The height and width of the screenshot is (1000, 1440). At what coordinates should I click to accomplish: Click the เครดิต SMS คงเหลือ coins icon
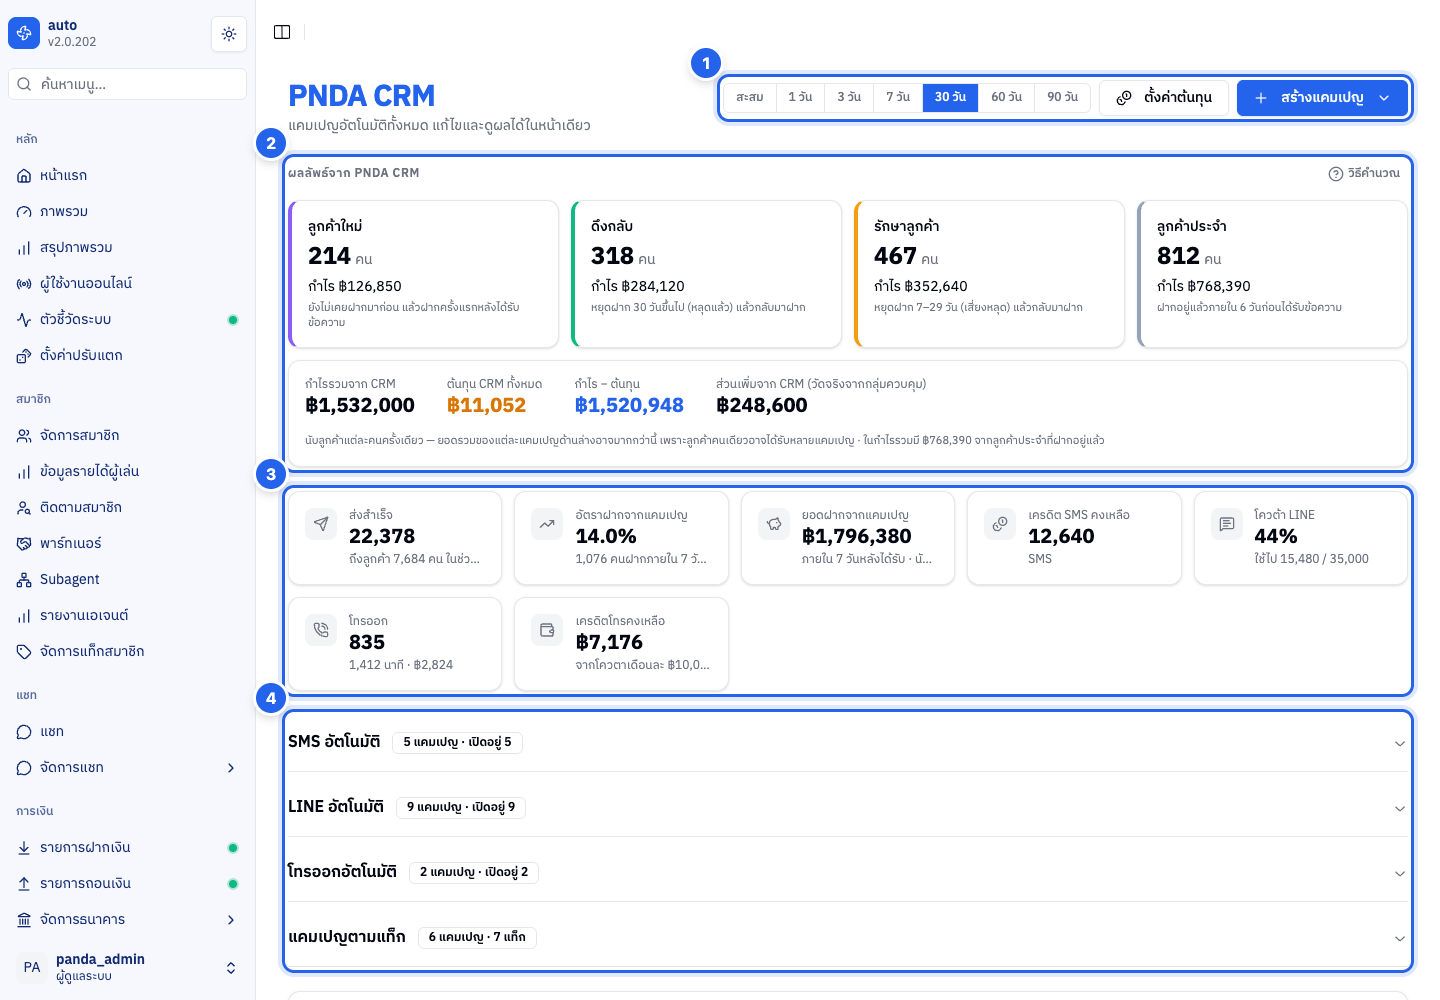click(1000, 524)
